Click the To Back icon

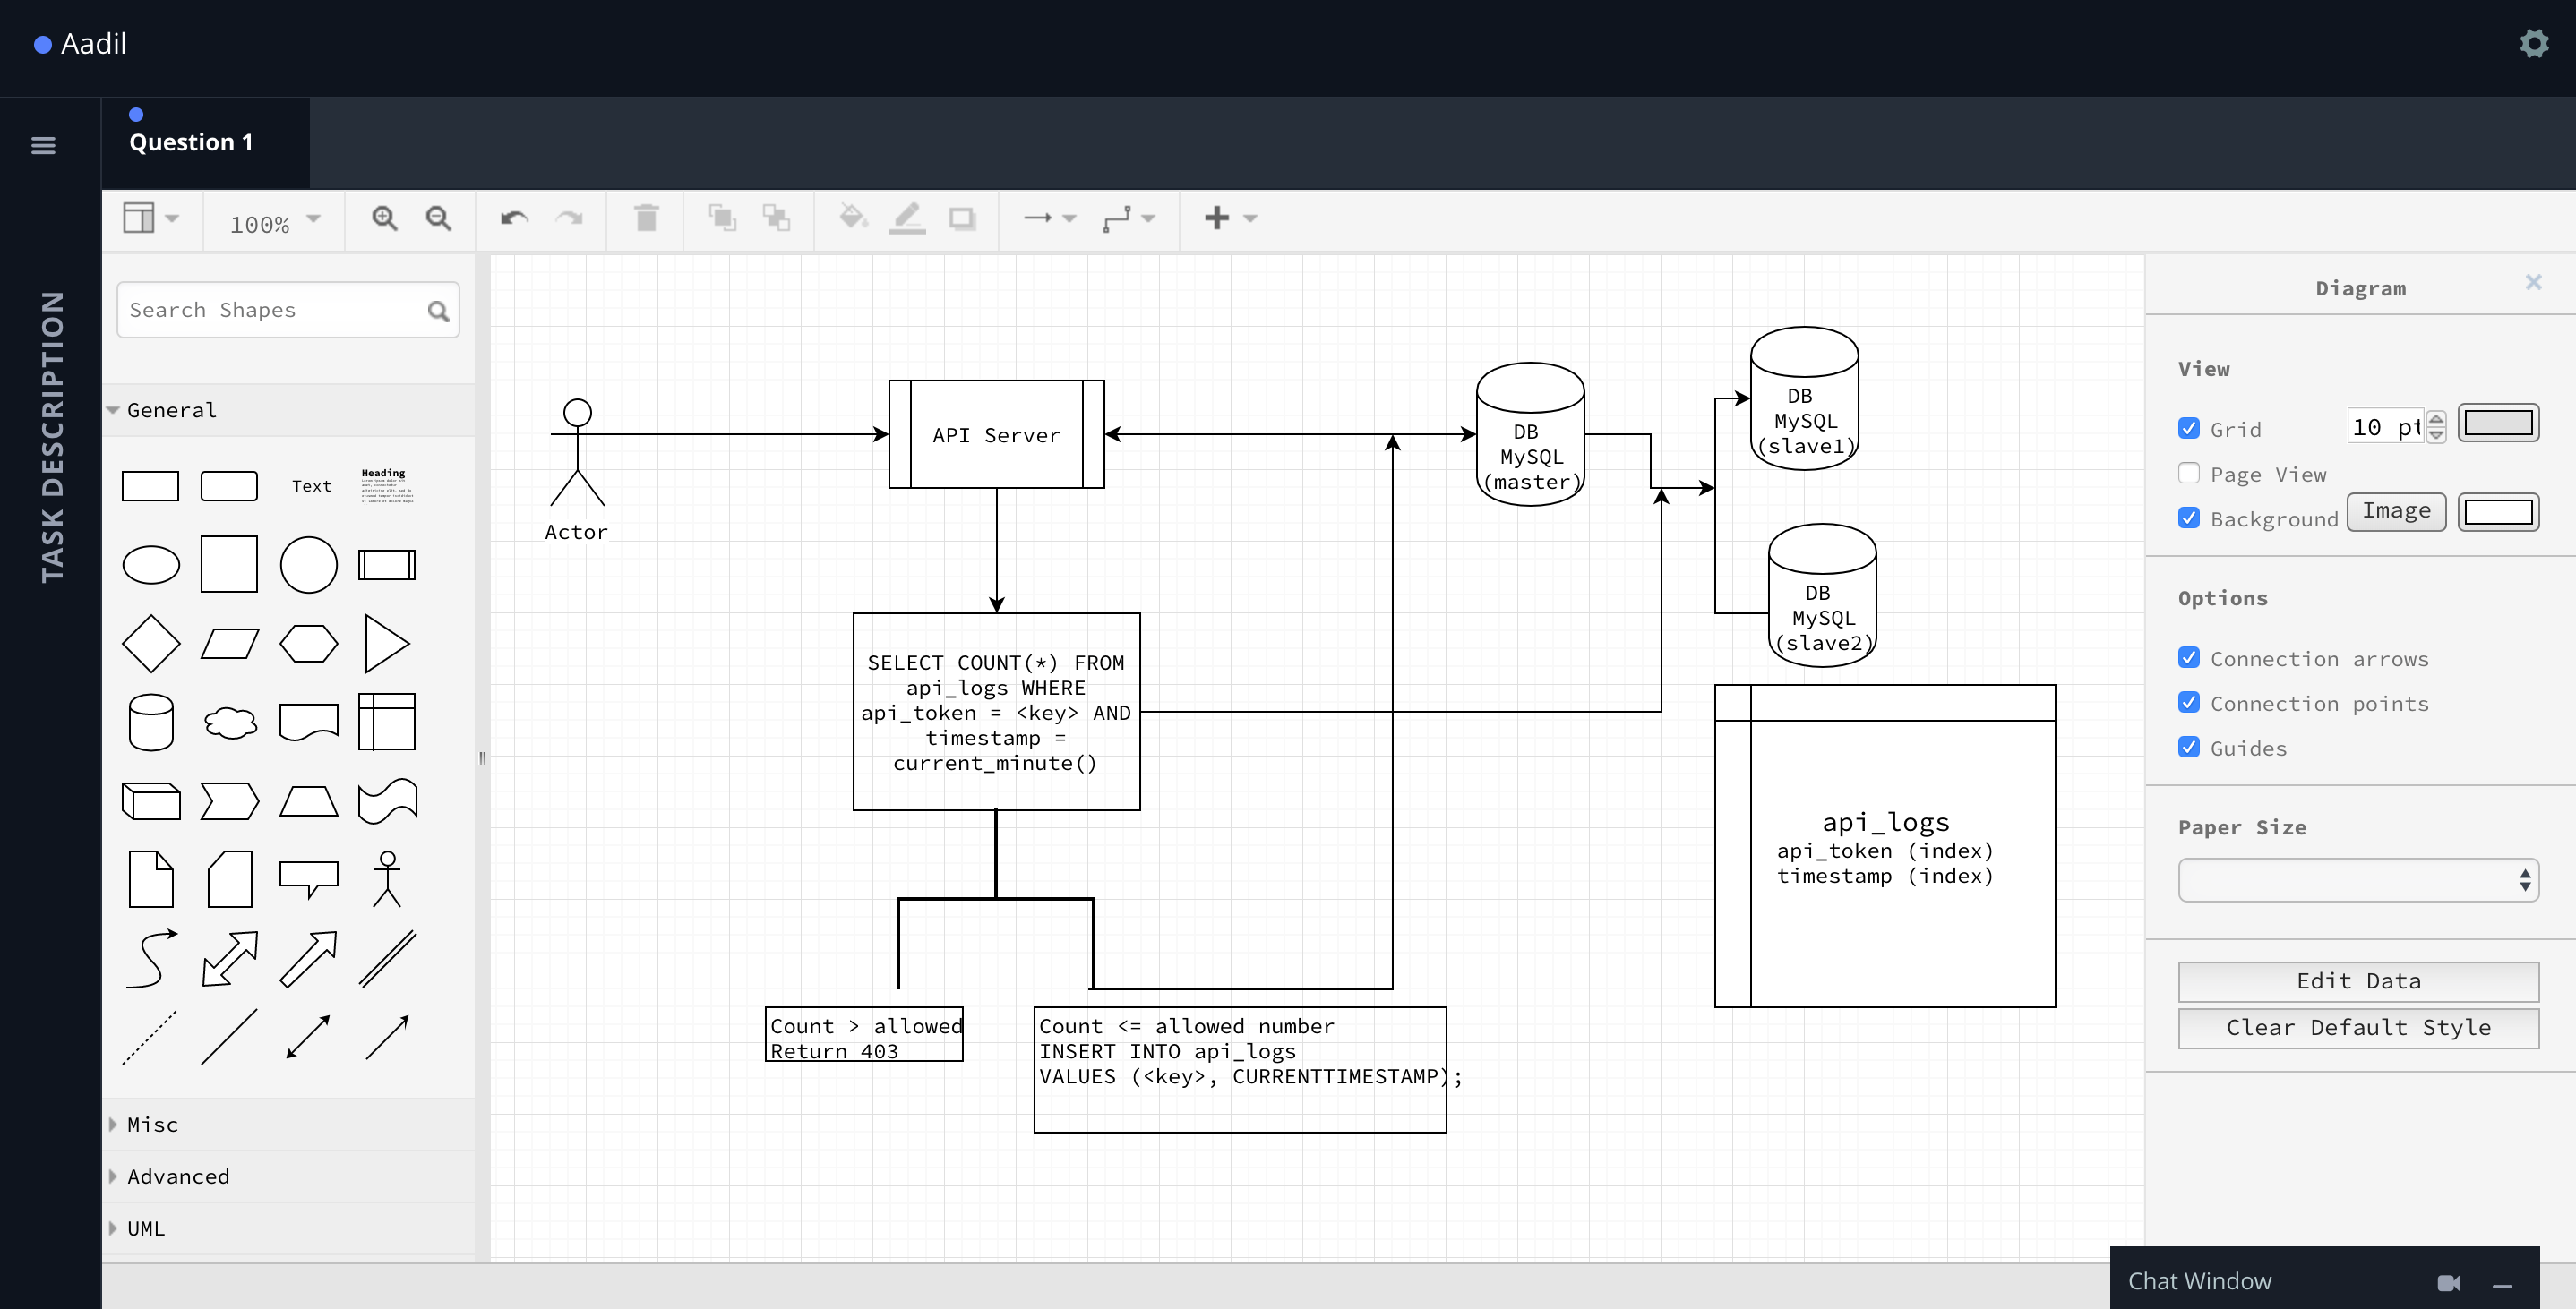[x=776, y=218]
